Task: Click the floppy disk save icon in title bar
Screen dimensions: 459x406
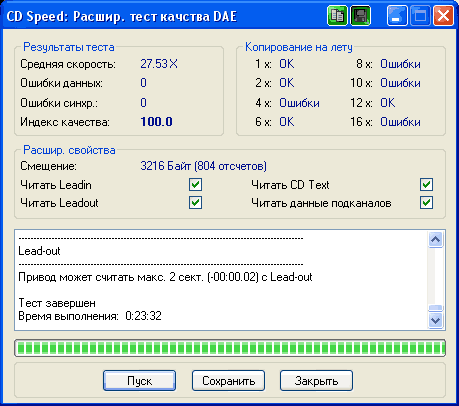Action: (360, 15)
